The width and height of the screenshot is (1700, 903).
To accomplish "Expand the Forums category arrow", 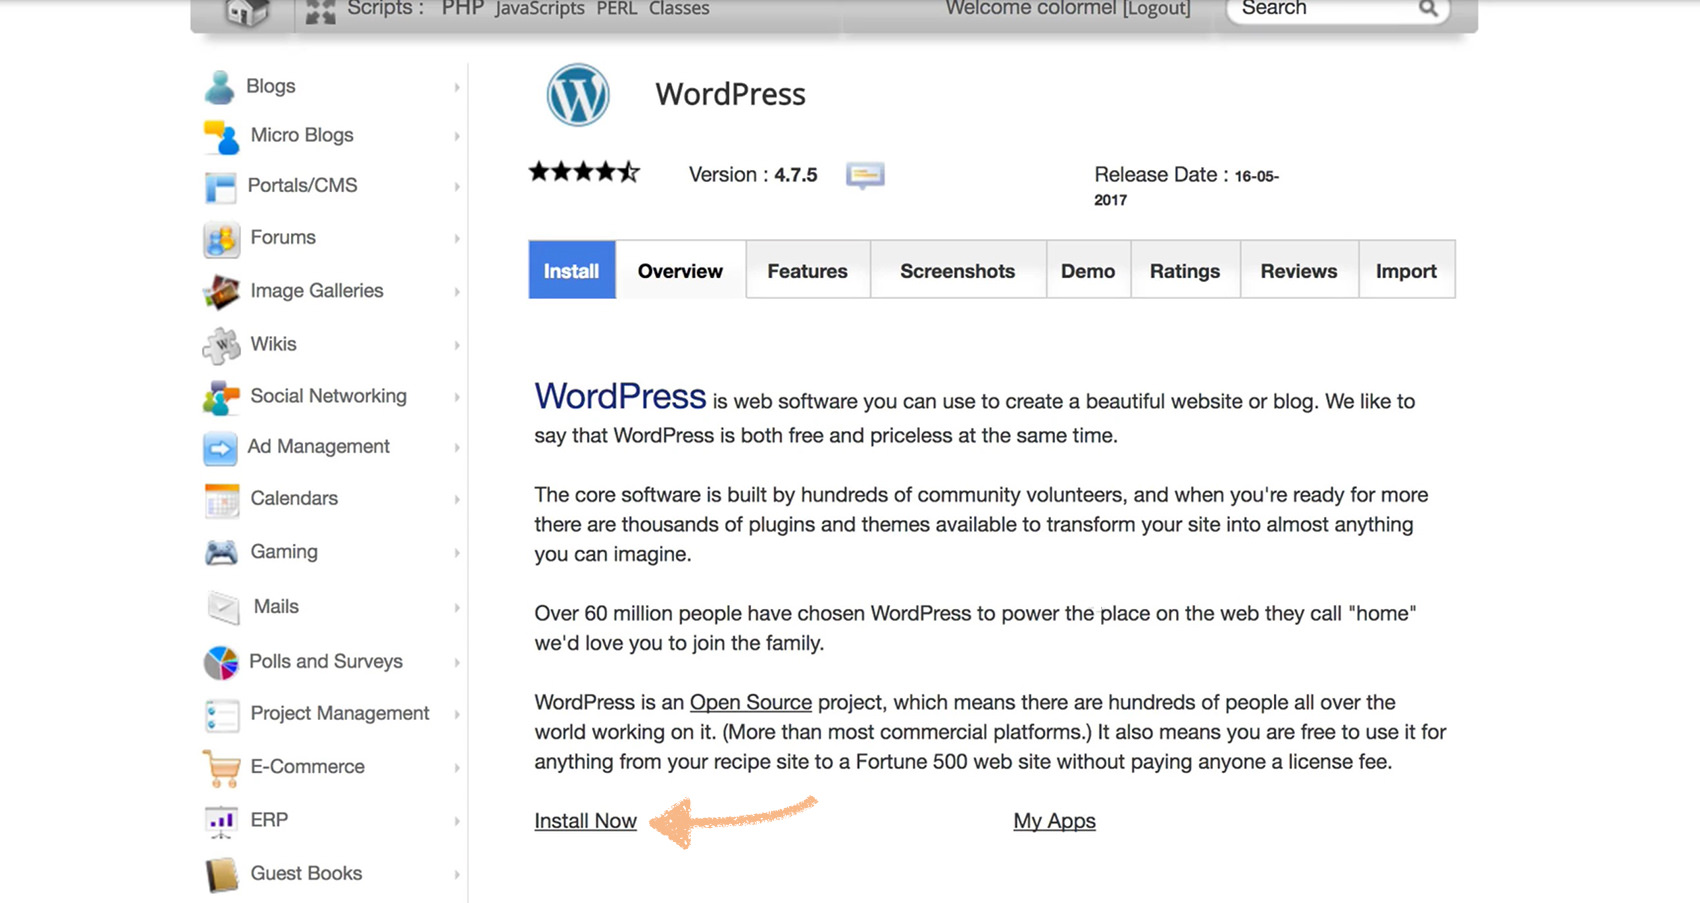I will [457, 239].
